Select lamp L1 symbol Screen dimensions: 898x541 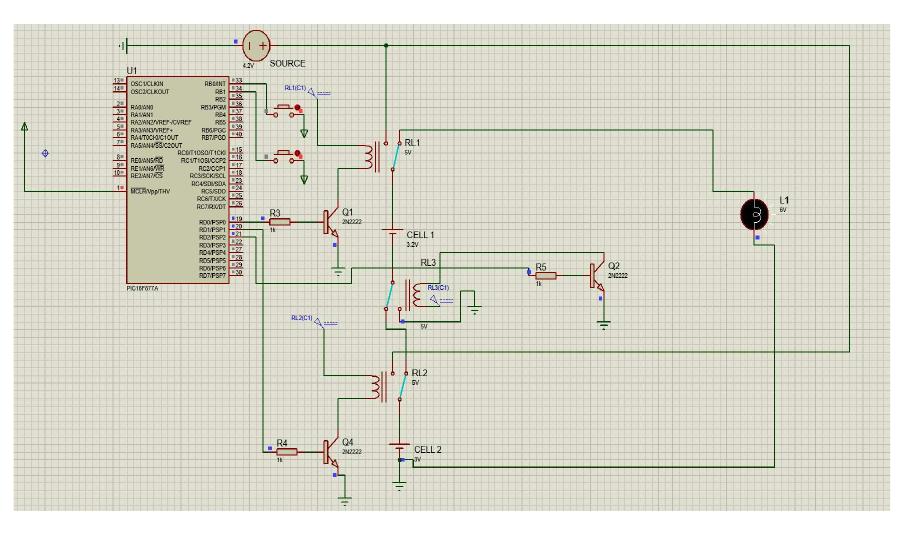pos(754,214)
